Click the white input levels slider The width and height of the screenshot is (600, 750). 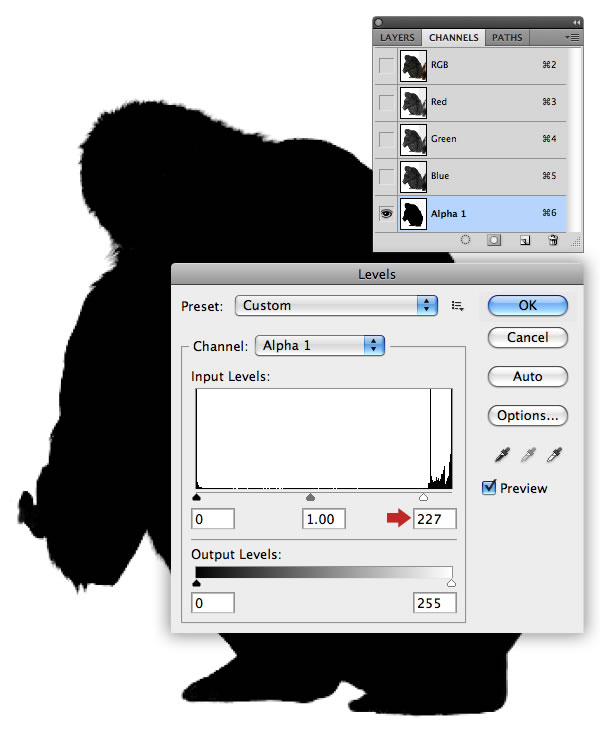(423, 497)
